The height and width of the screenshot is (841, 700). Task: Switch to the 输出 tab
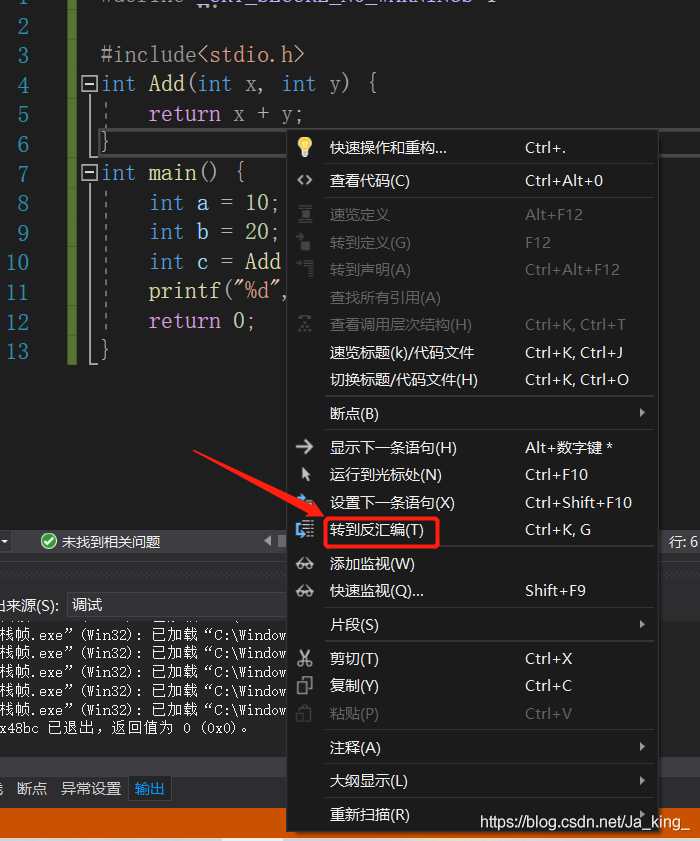(x=149, y=788)
